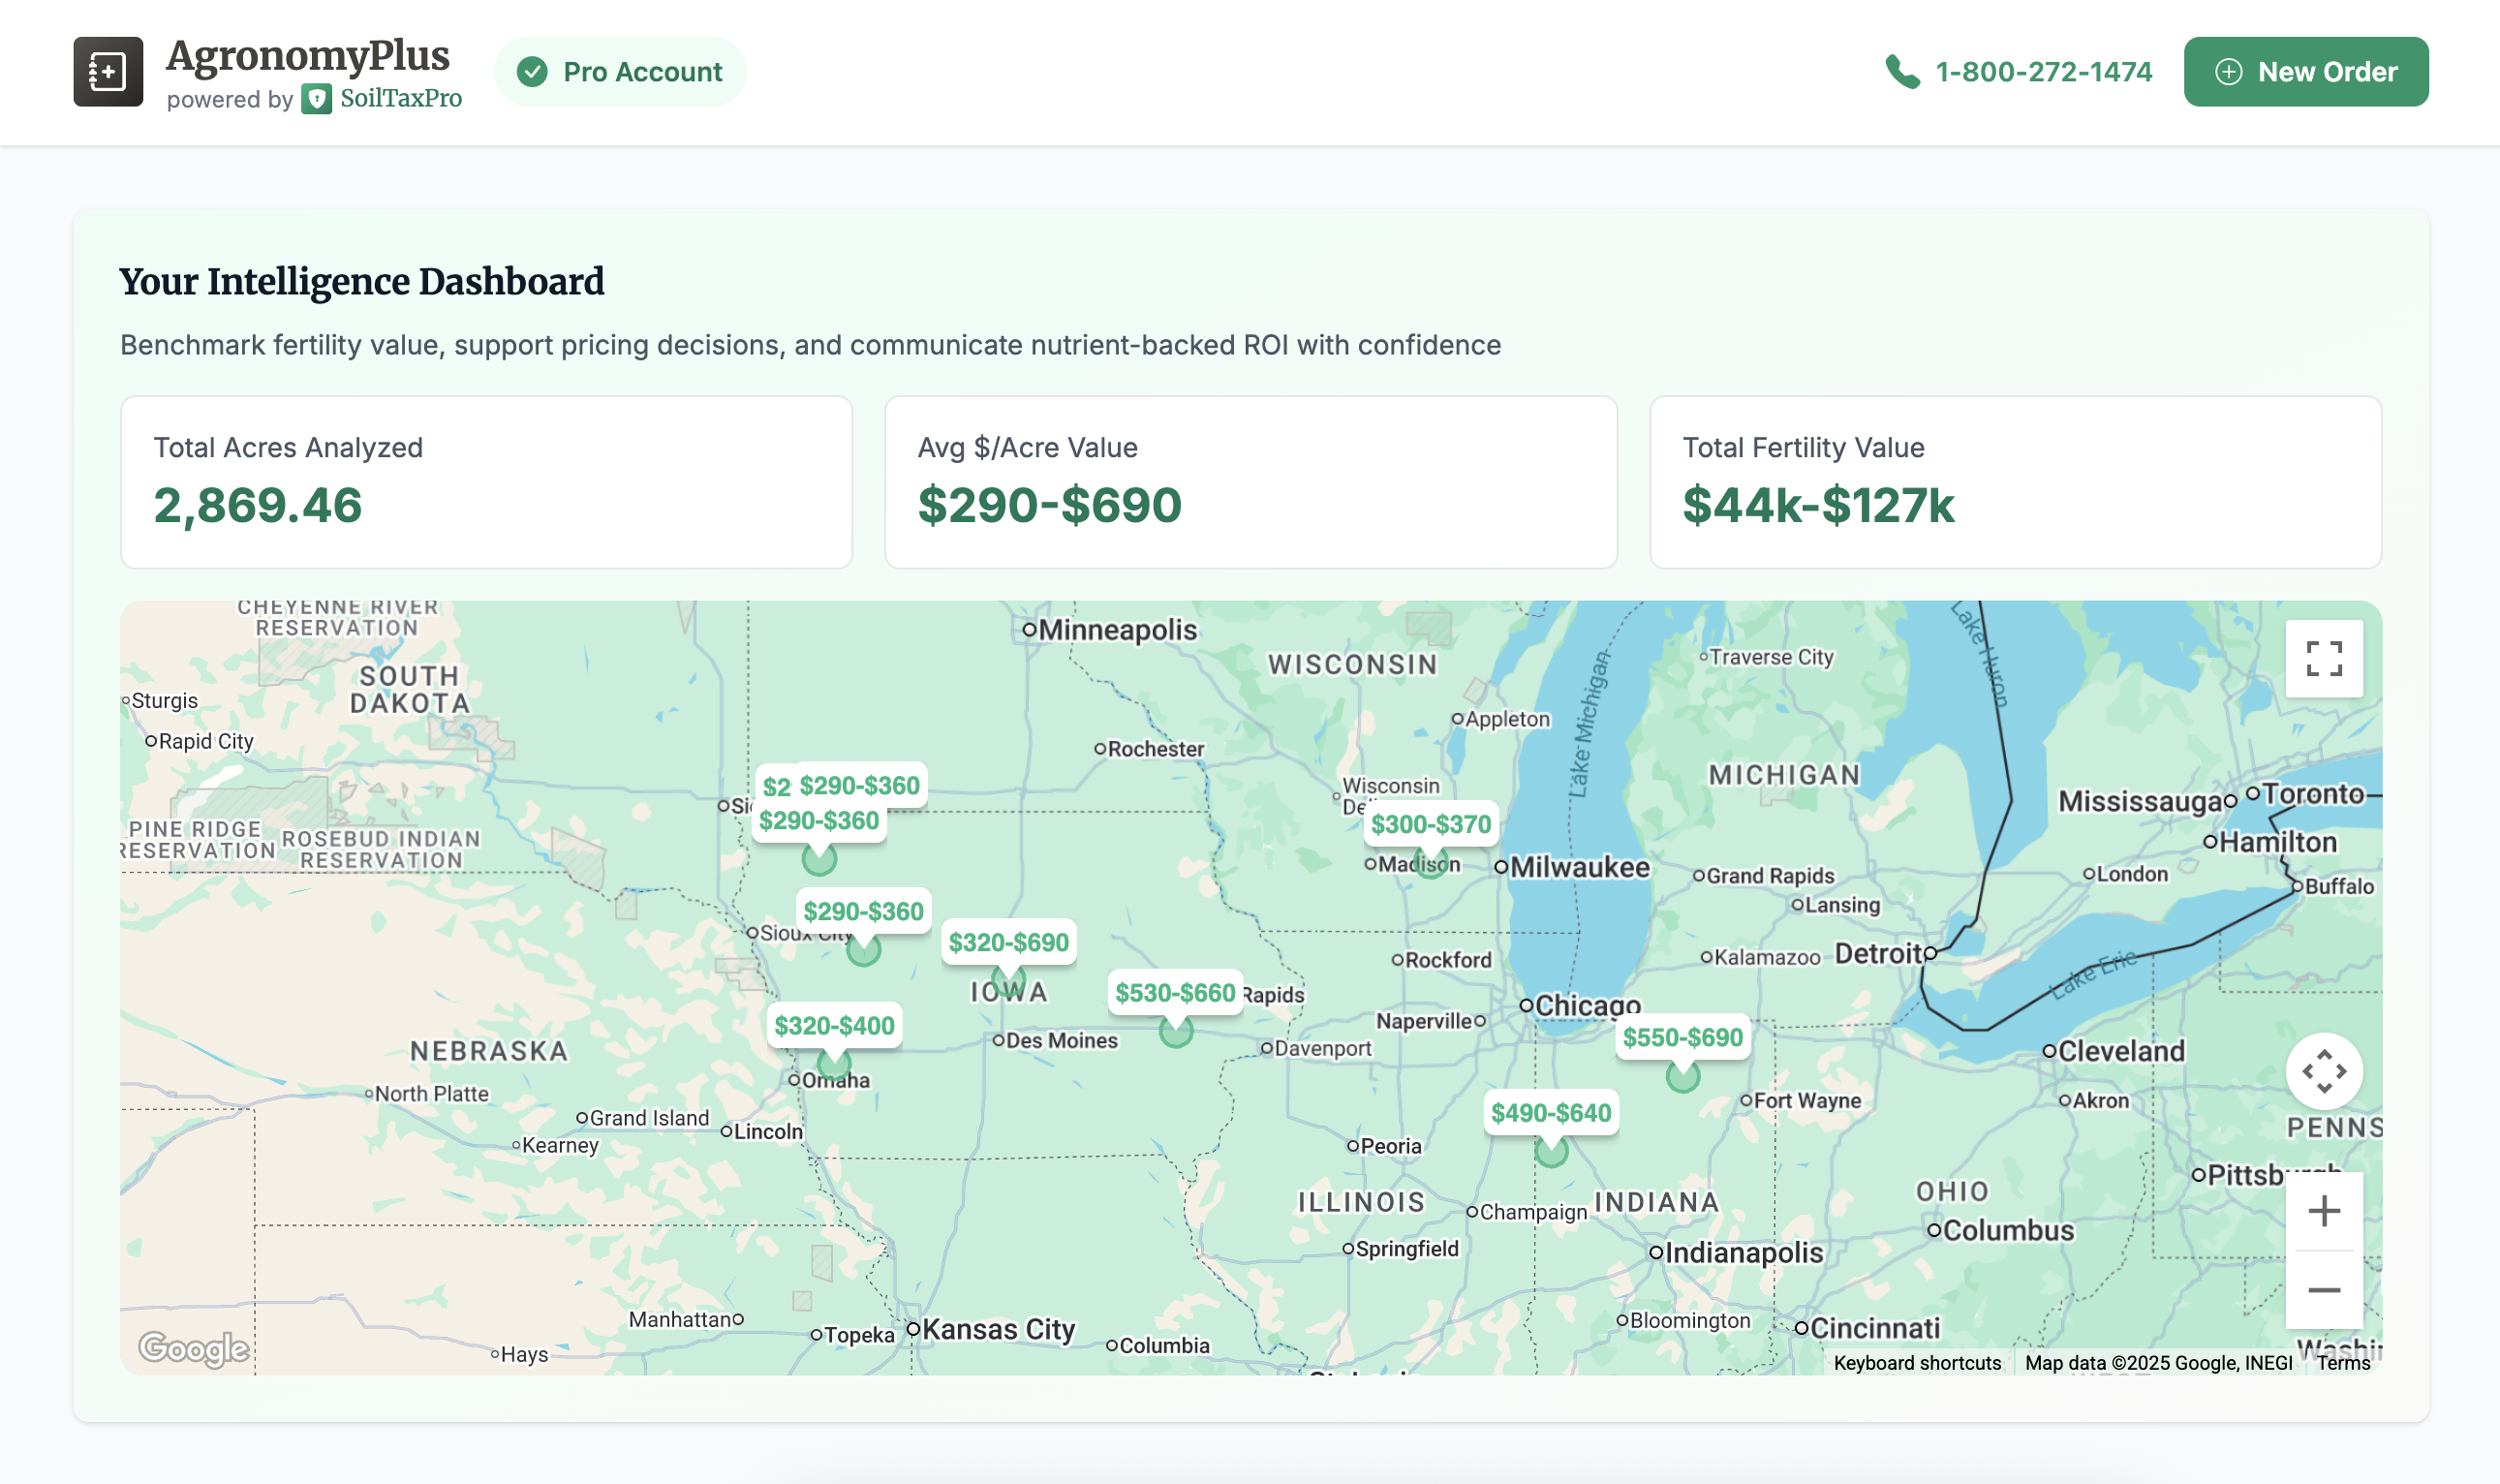Click the Pro Account badge

pos(620,72)
